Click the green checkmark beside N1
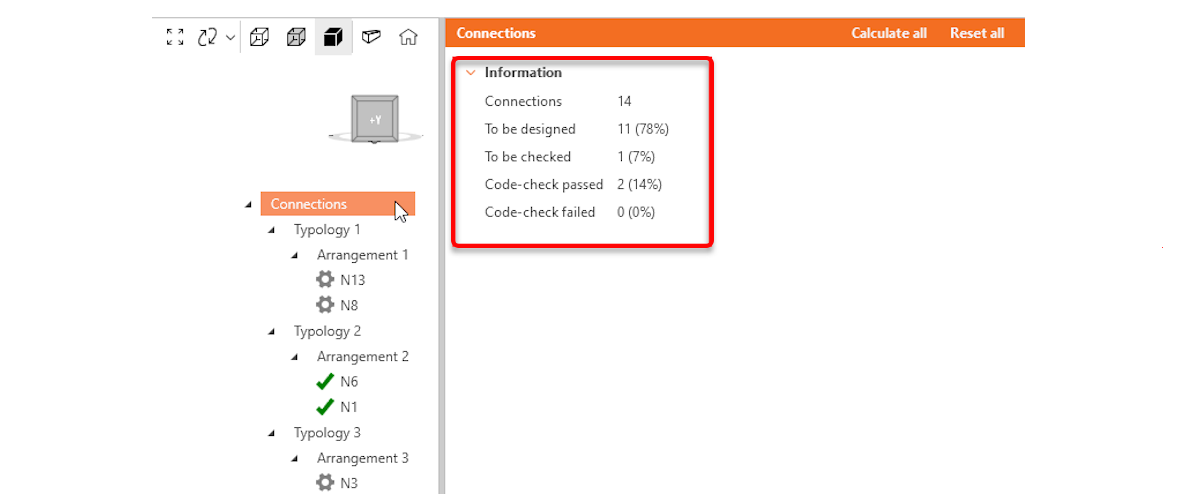Screen dimensions: 1200x503 (325, 407)
